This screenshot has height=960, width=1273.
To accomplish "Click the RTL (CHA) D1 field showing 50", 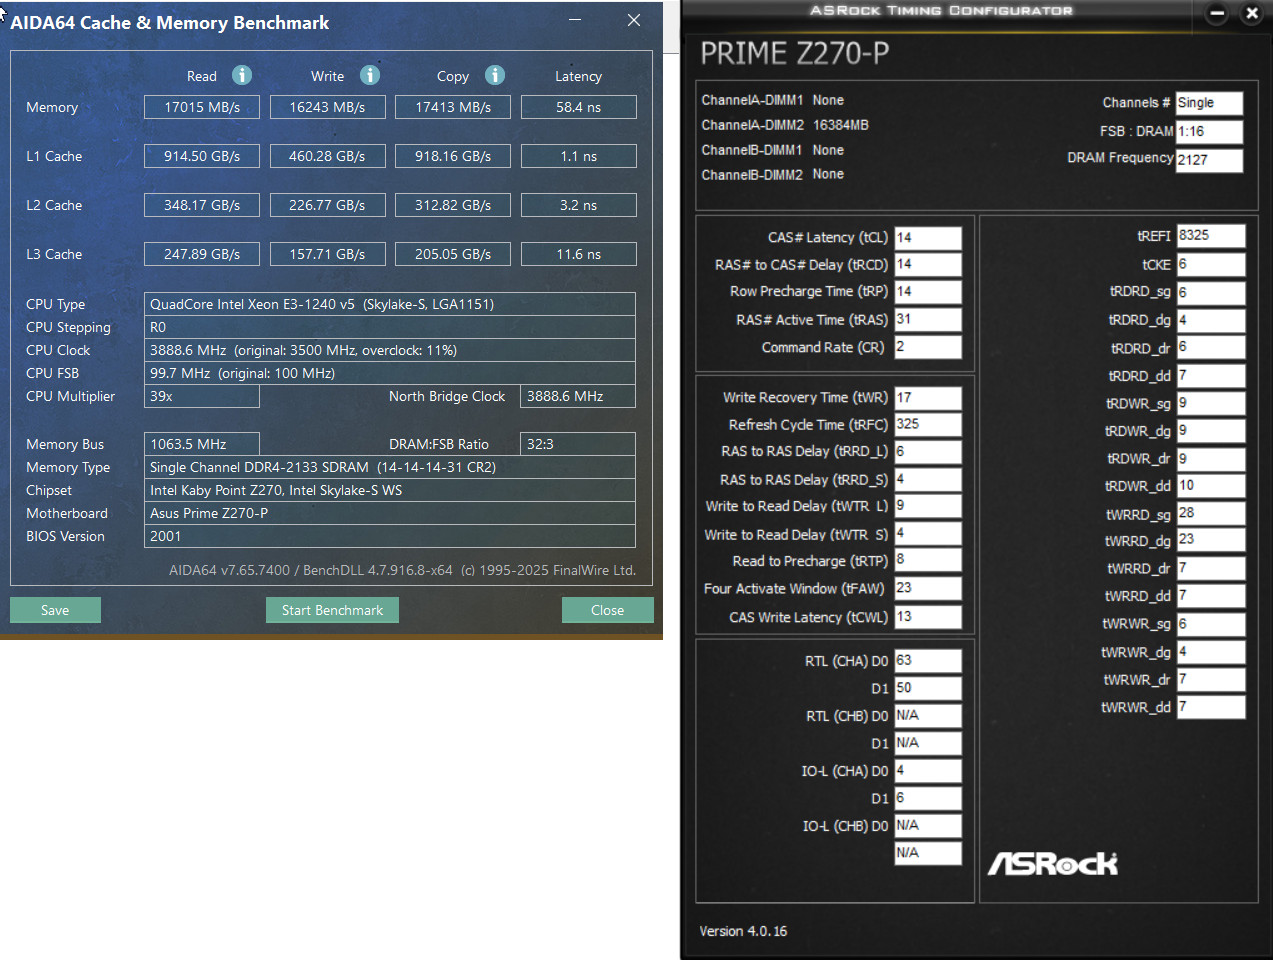I will pyautogui.click(x=928, y=688).
